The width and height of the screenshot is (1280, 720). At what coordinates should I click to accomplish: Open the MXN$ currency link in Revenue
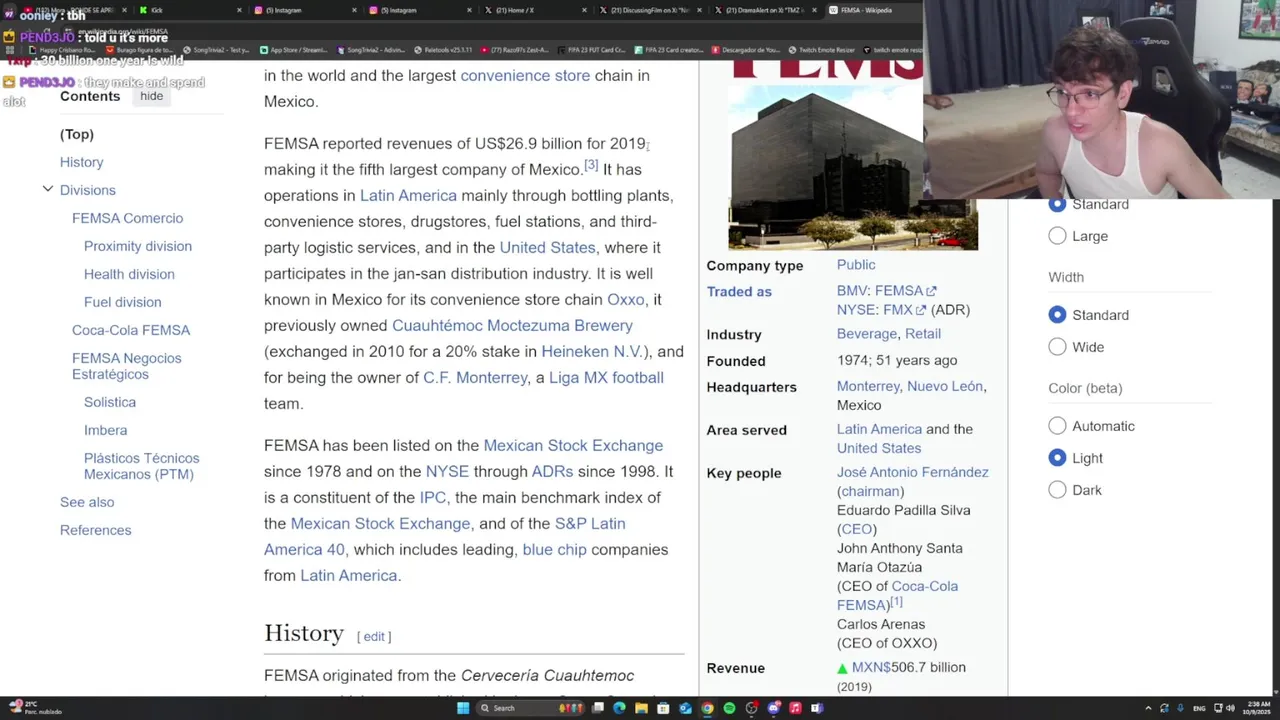click(870, 667)
